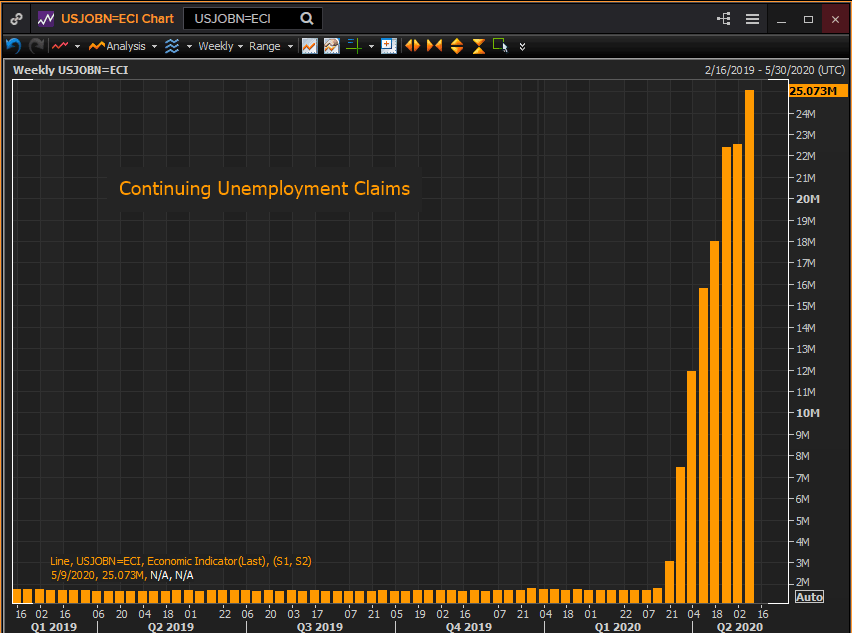Click the undo arrow icon
This screenshot has height=633, width=852.
click(13, 46)
